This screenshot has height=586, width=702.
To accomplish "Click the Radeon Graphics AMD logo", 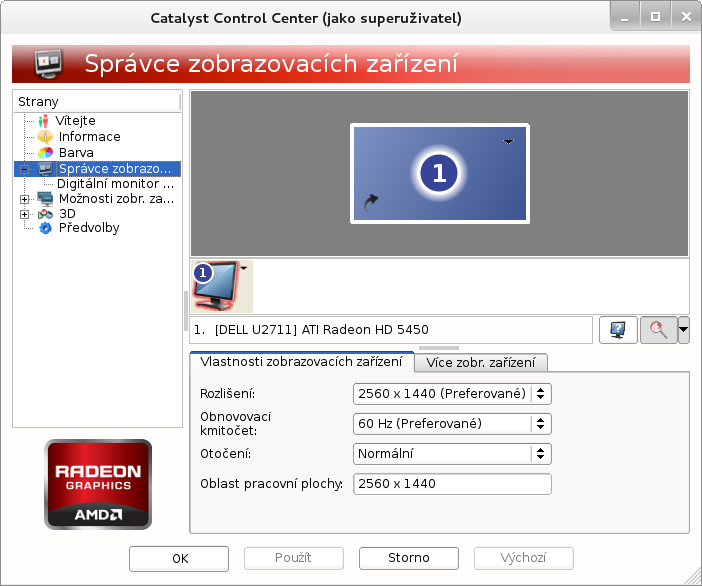I will tap(98, 484).
